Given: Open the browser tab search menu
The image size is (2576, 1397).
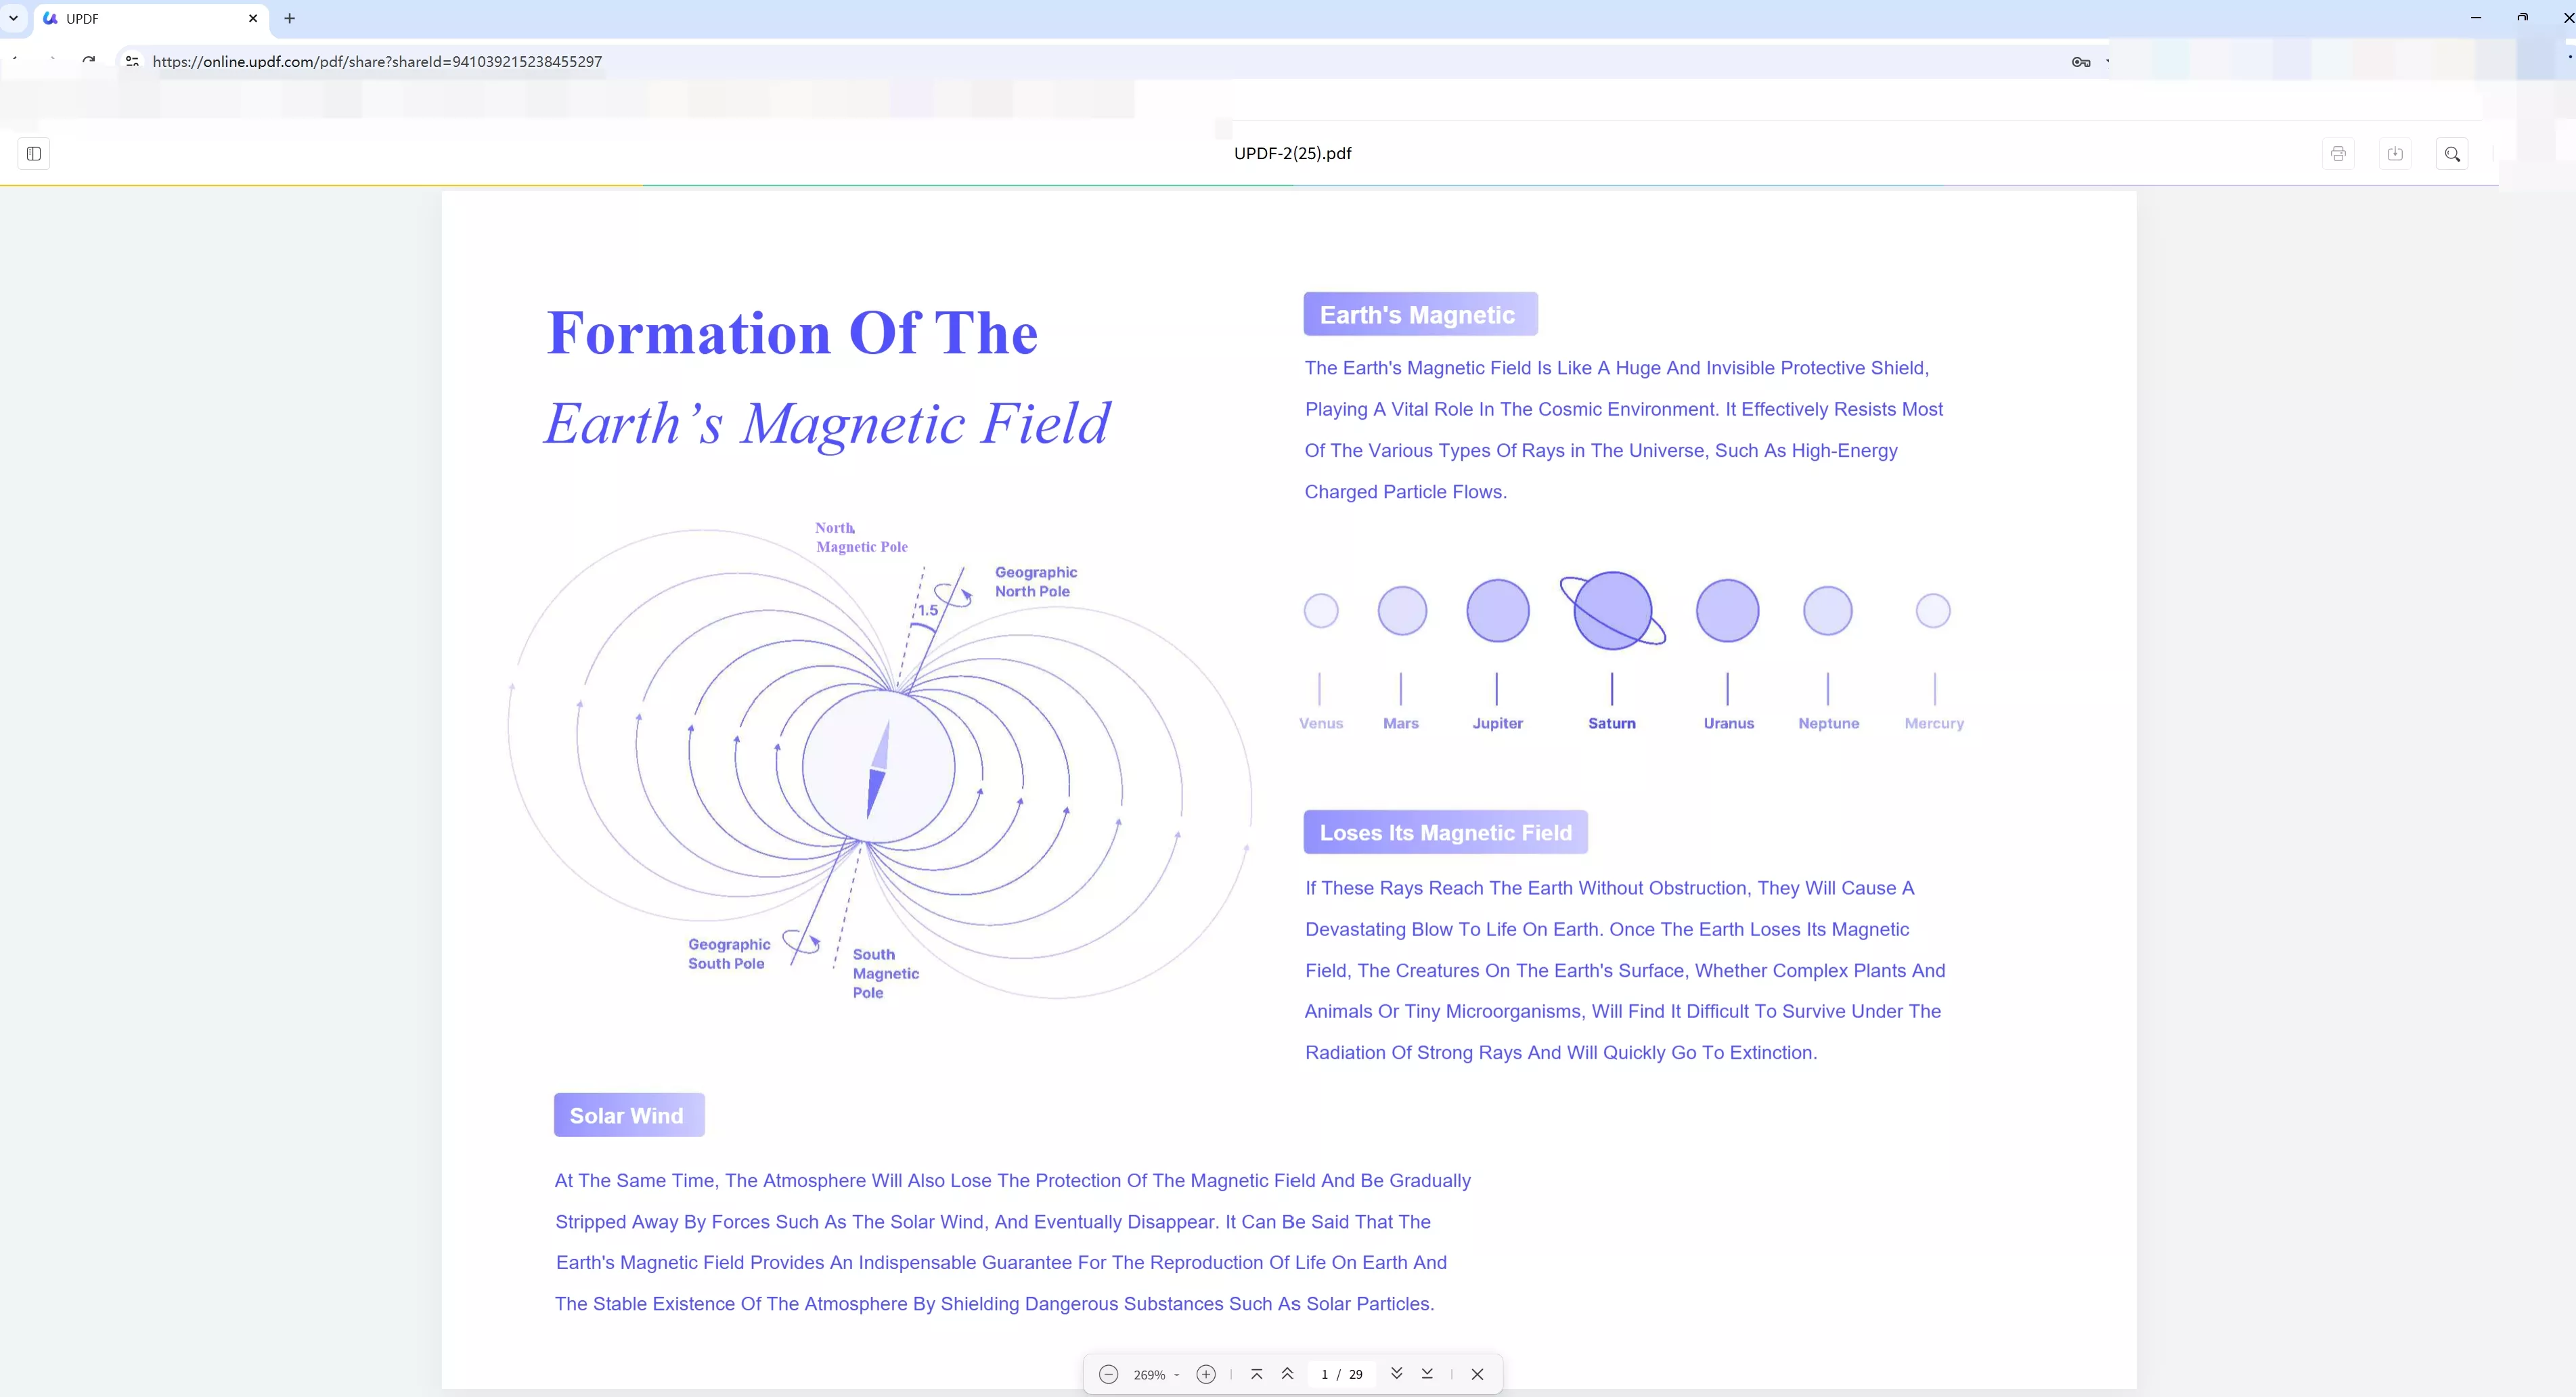Looking at the screenshot, I should [13, 18].
